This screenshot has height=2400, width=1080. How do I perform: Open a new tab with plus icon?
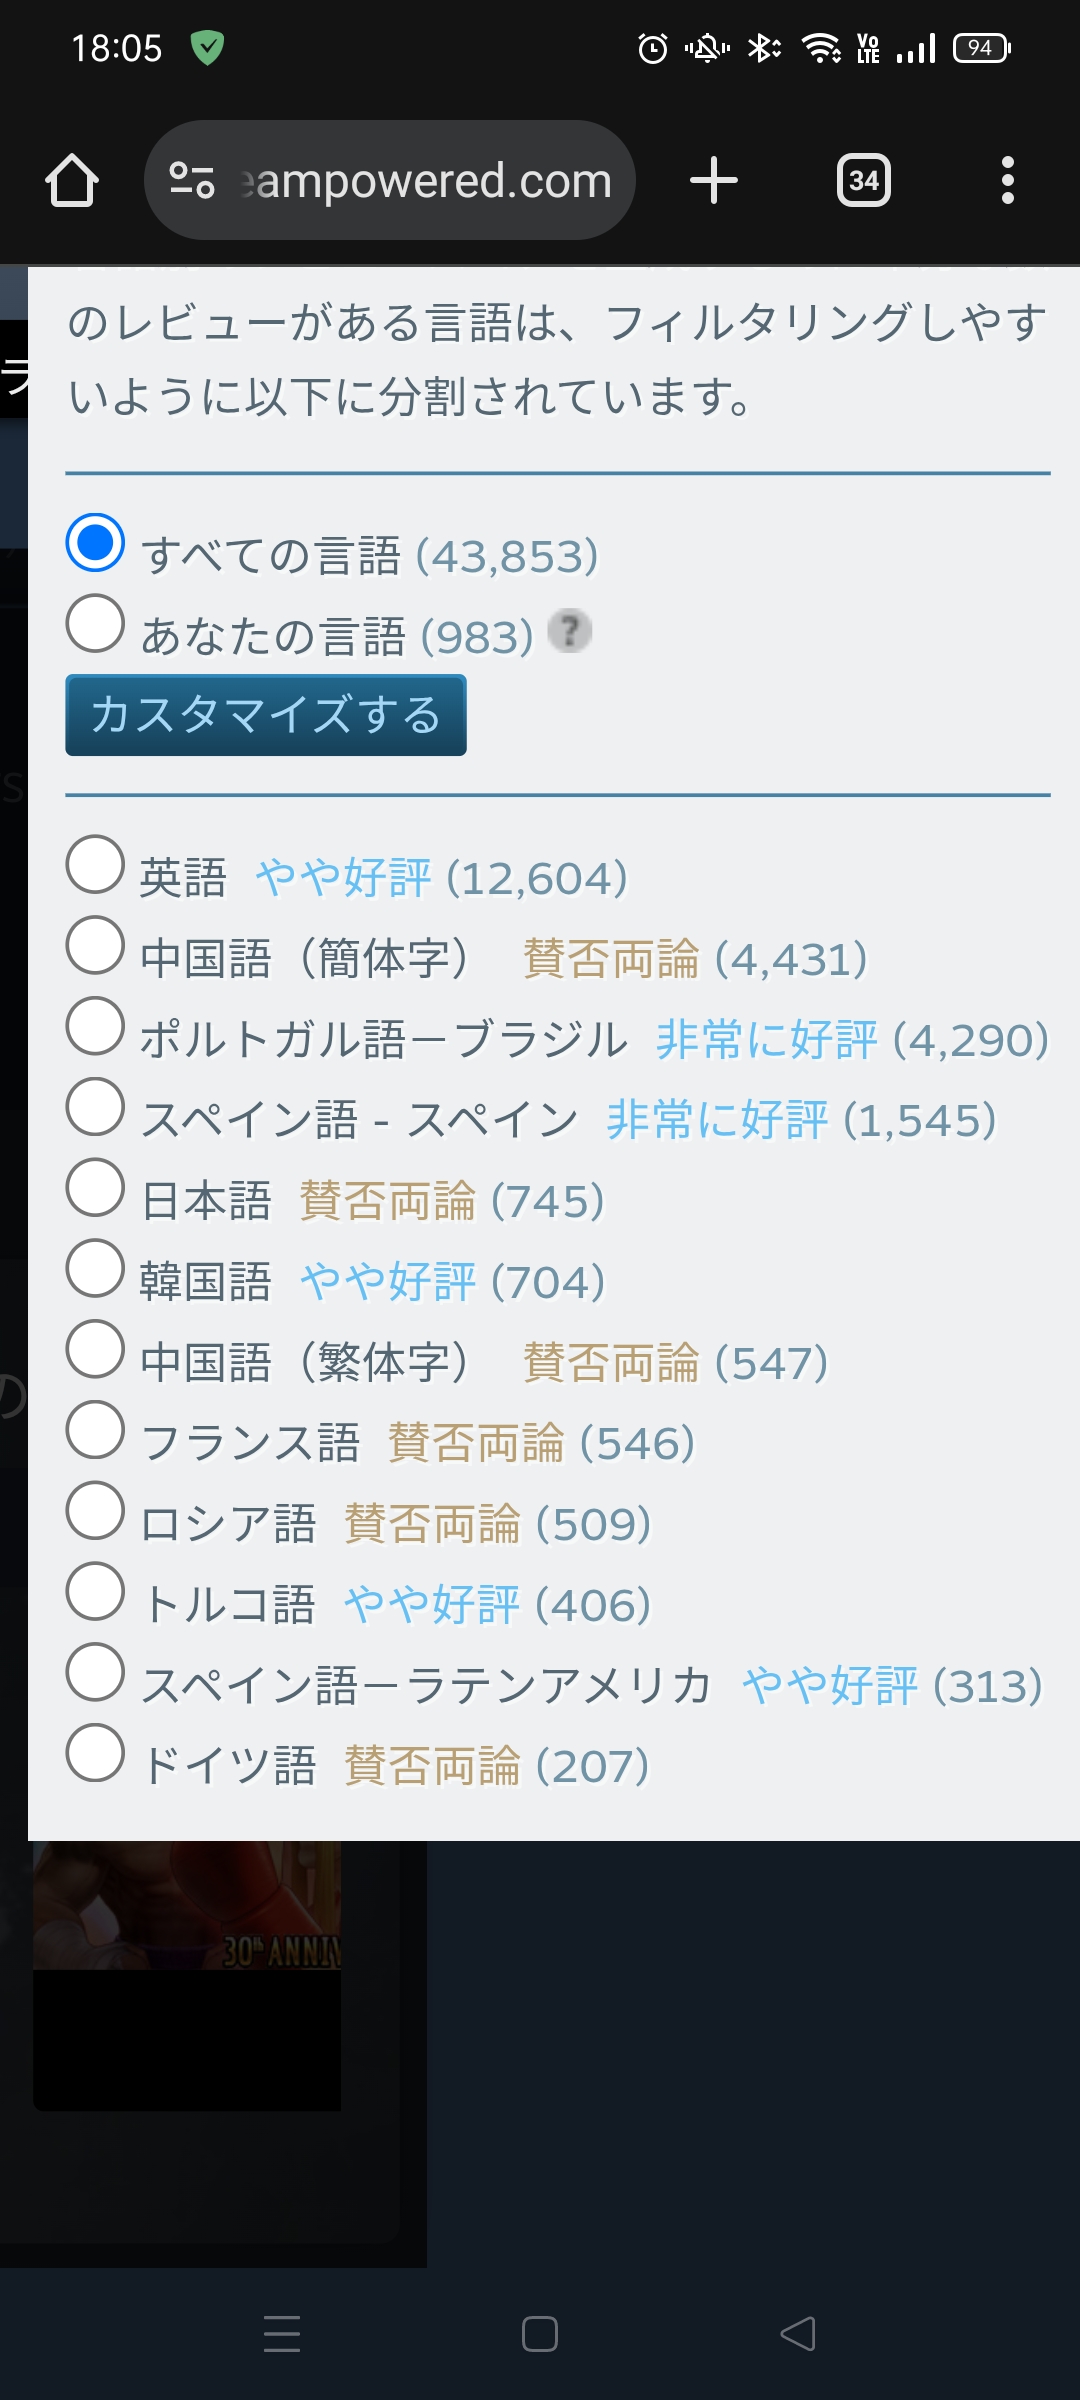point(714,181)
